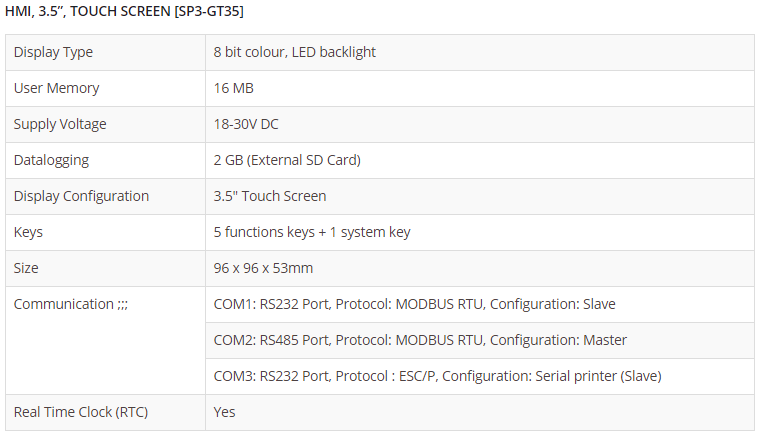Click the Display Type row label
Viewport: 759px width, 436px height.
53,52
